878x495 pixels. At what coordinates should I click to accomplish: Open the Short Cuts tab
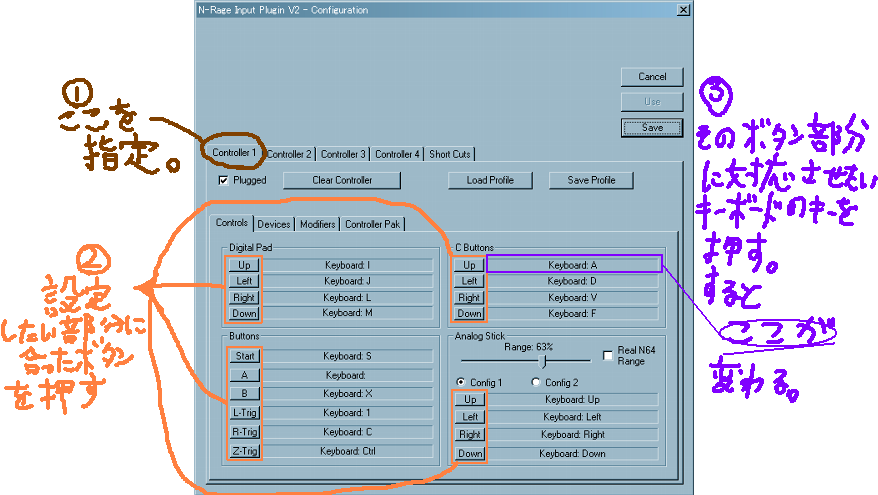(x=450, y=154)
